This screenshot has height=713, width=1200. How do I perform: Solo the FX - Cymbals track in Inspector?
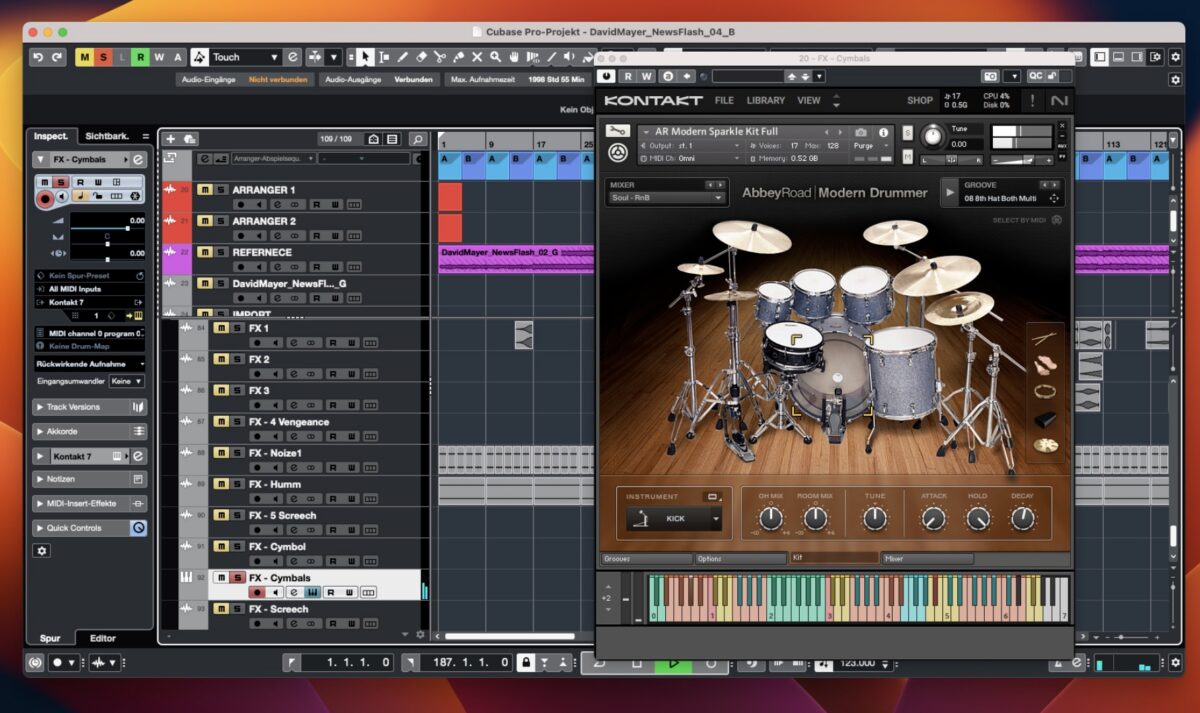61,183
